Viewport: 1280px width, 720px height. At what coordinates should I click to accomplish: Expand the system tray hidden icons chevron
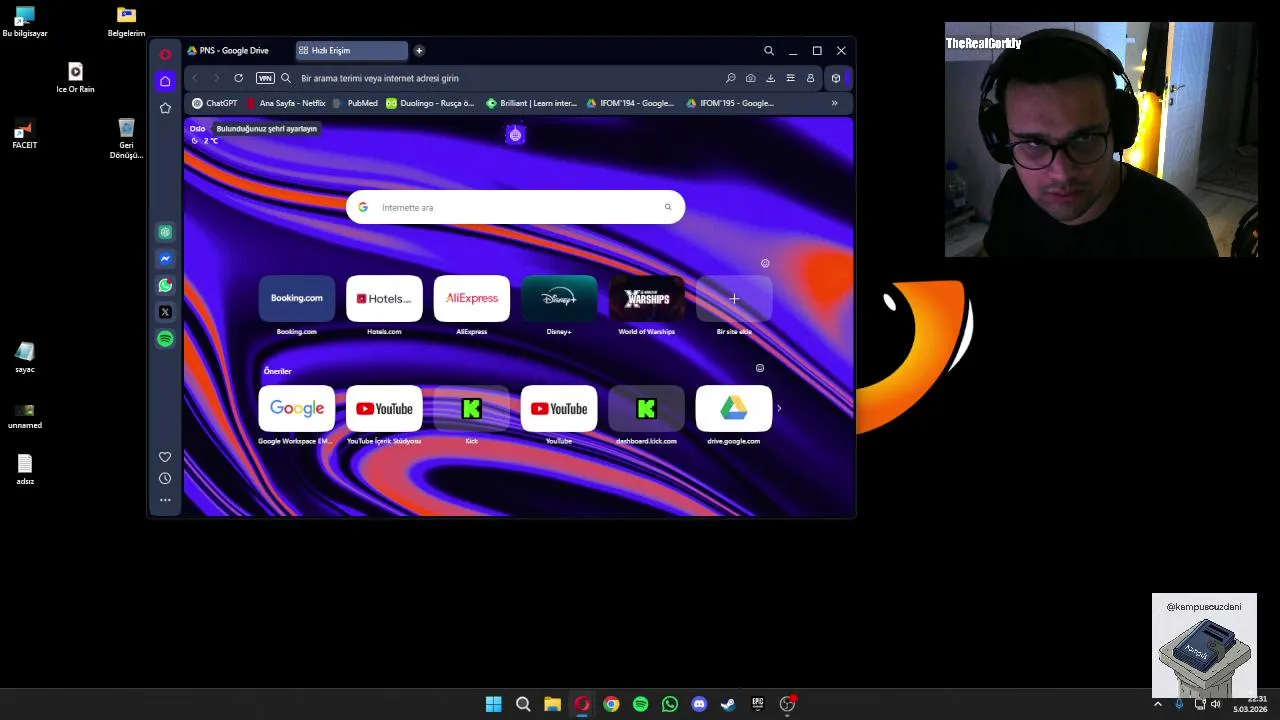tap(1158, 704)
